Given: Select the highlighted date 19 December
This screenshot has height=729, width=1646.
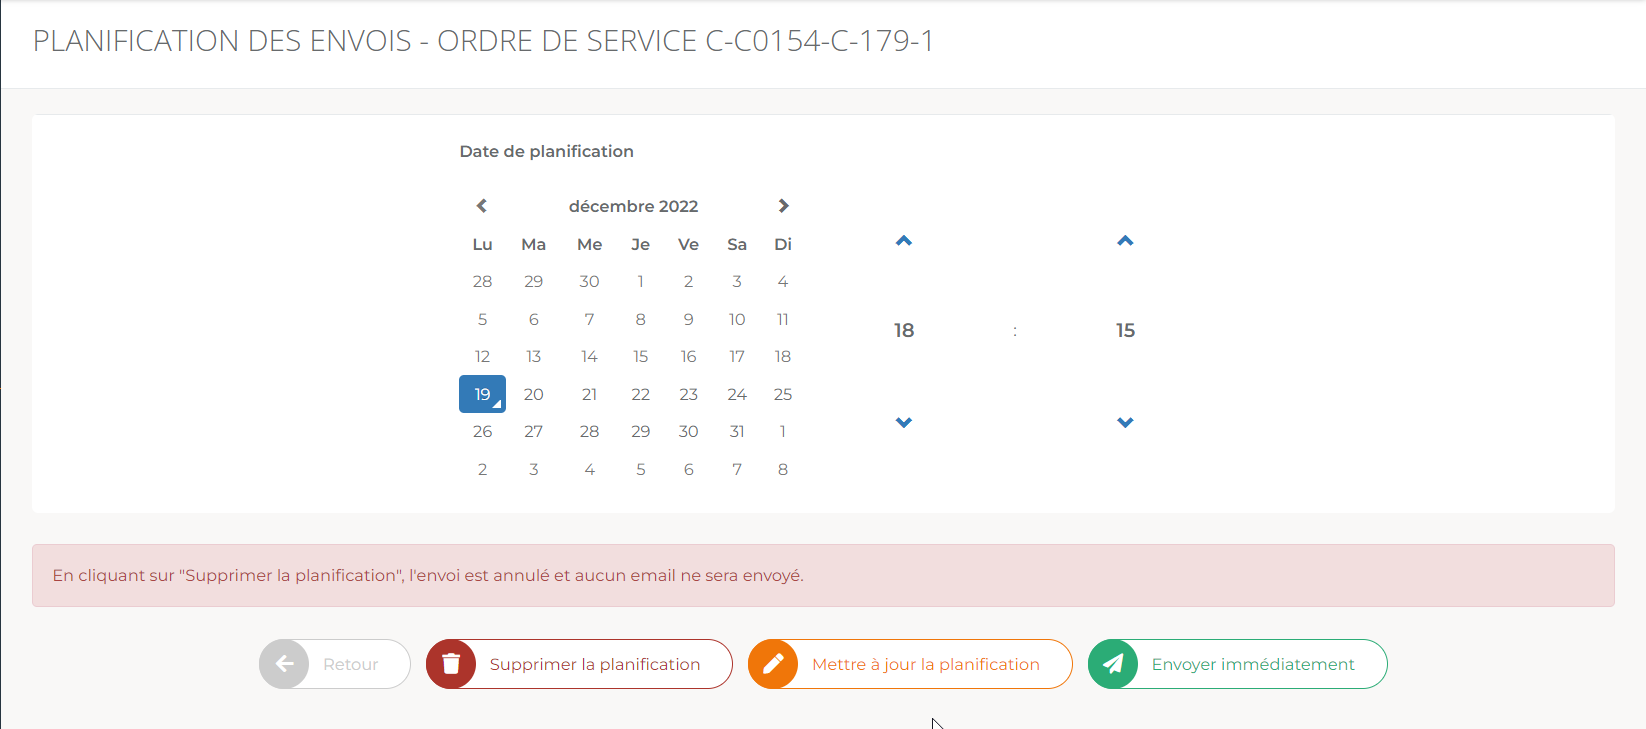Looking at the screenshot, I should click(x=482, y=394).
